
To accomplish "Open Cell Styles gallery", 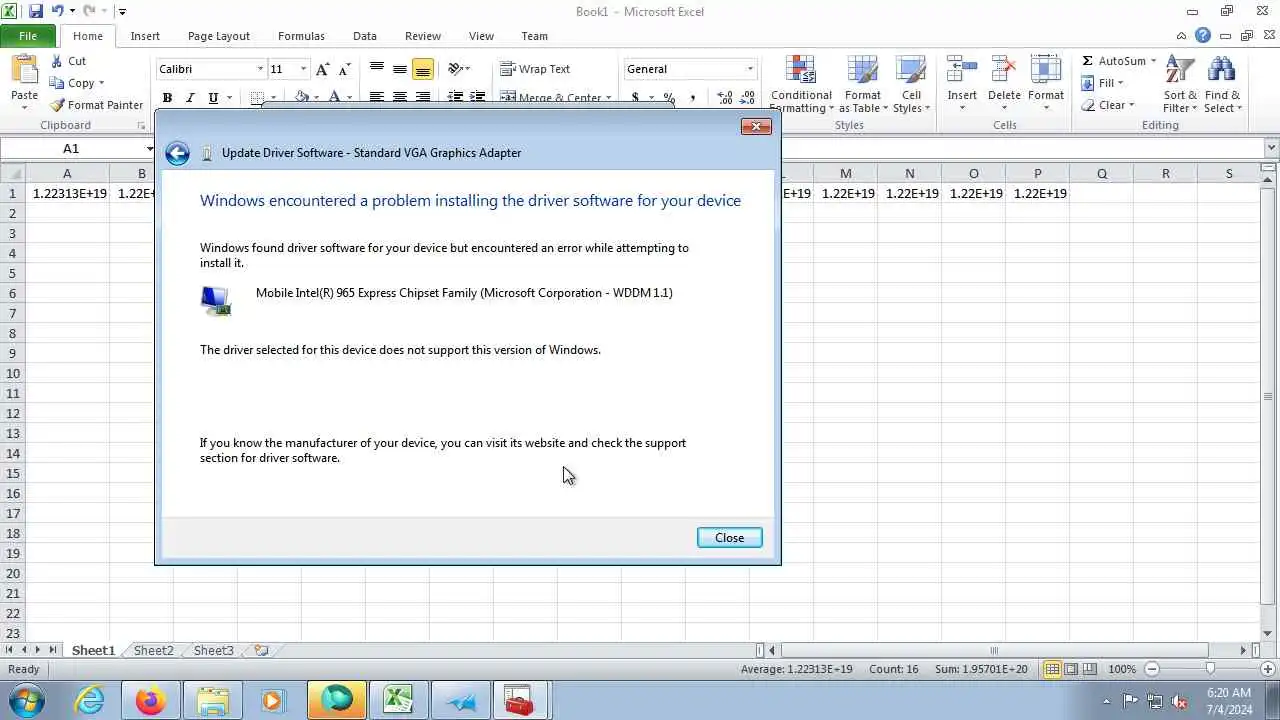I will pyautogui.click(x=911, y=84).
